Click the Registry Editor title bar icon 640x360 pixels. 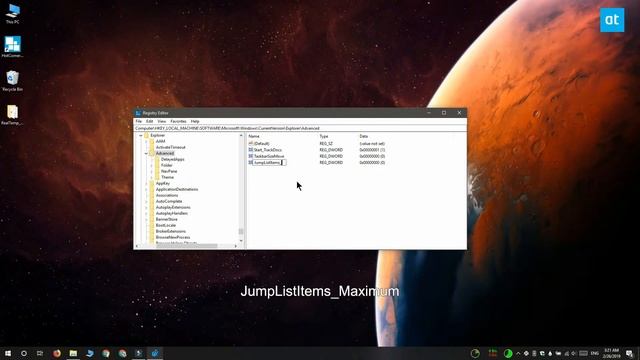point(138,113)
